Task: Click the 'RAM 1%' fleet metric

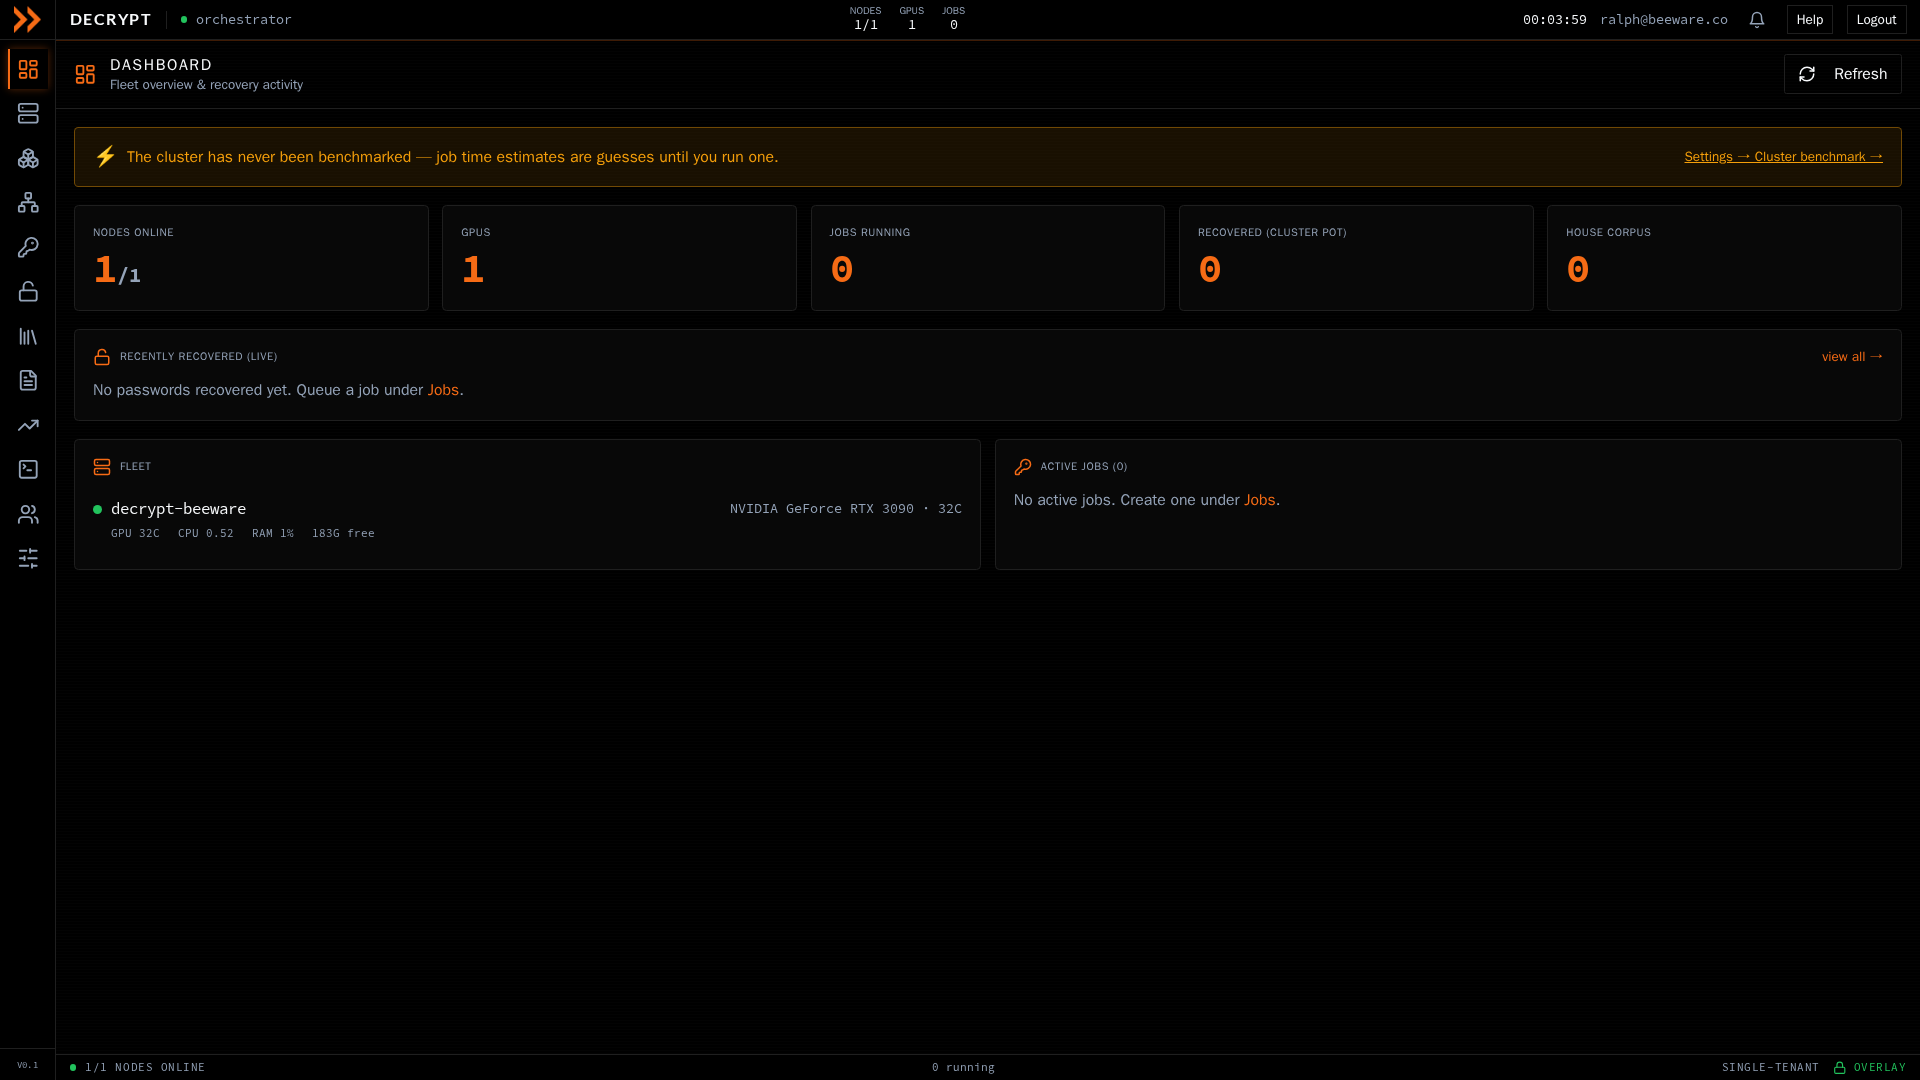Action: click(x=272, y=533)
